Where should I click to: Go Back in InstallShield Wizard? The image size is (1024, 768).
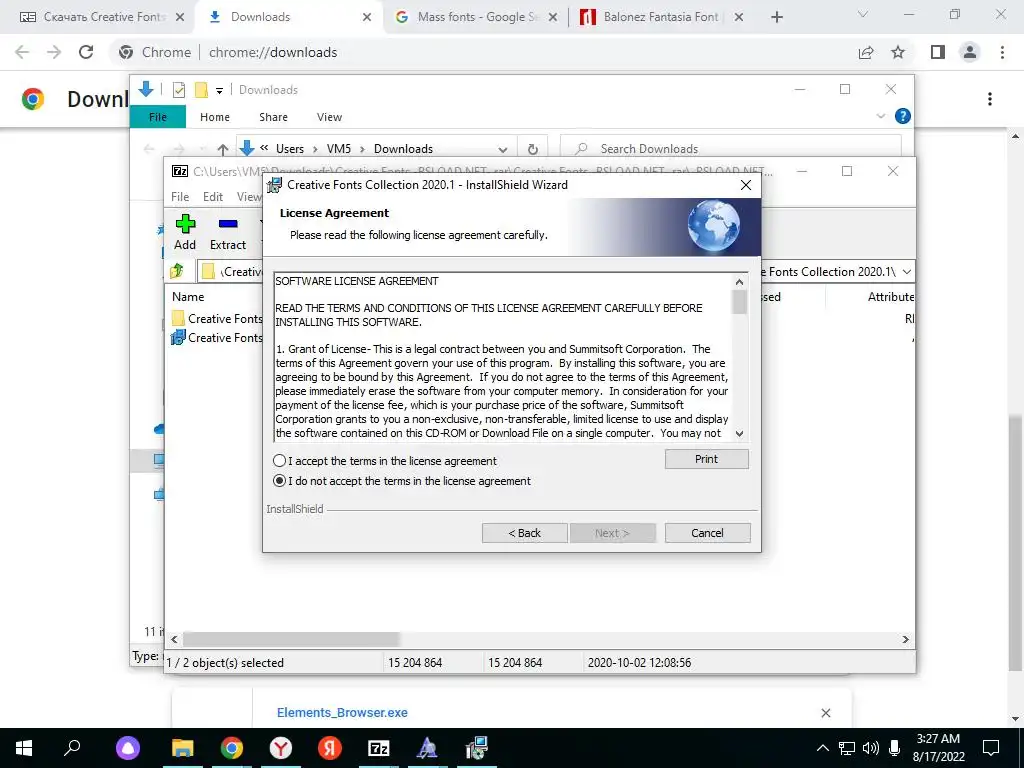pos(524,533)
